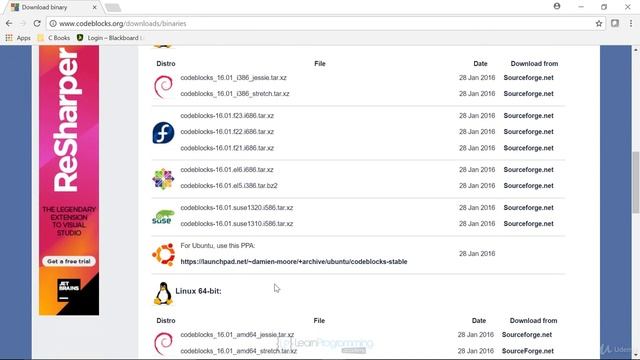Click codeblocks-16.01.suse1310.i586.tar.xz file name

pos(237,223)
